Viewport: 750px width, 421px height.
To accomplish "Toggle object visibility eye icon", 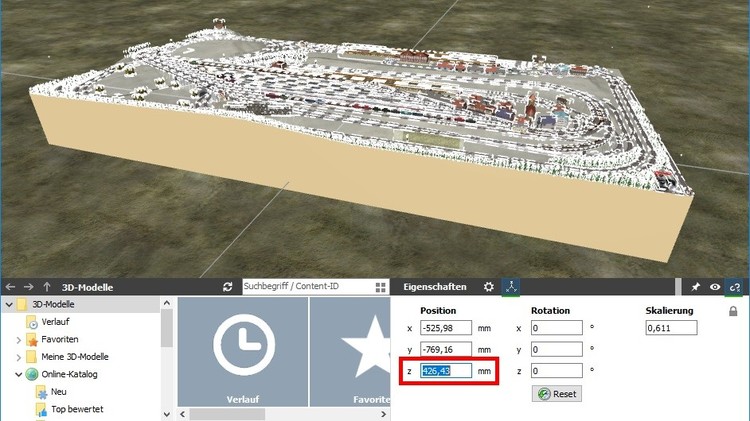I will coord(715,287).
